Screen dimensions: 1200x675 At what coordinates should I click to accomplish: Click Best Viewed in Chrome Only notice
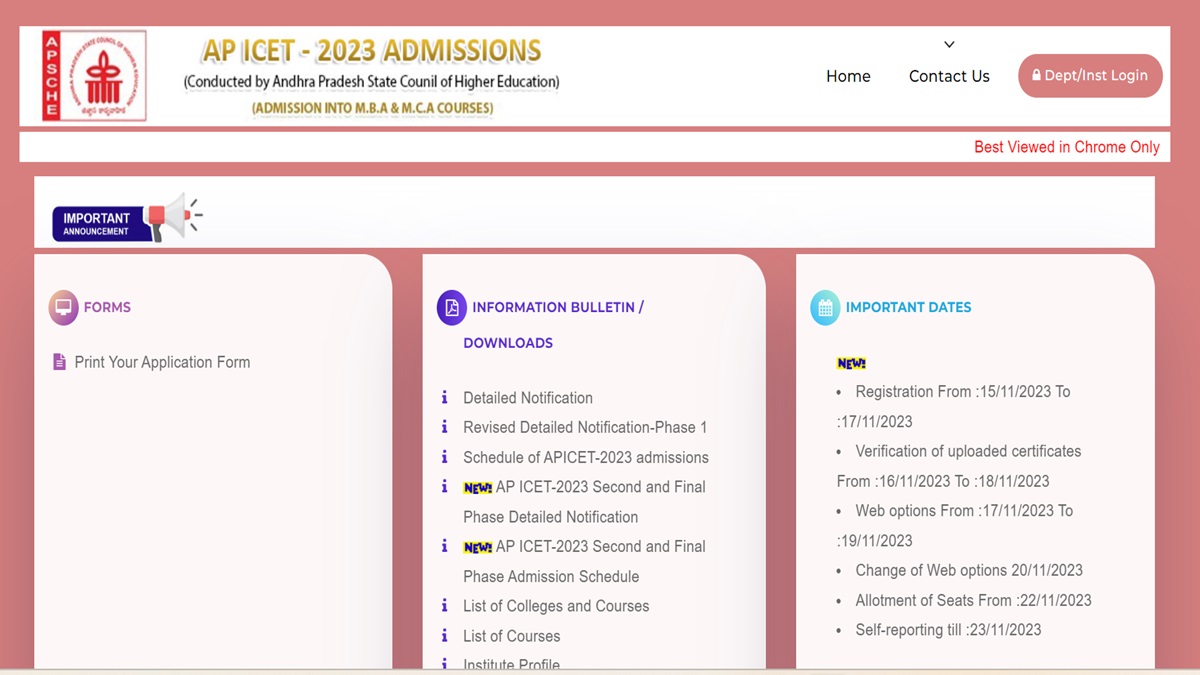pyautogui.click(x=1067, y=147)
